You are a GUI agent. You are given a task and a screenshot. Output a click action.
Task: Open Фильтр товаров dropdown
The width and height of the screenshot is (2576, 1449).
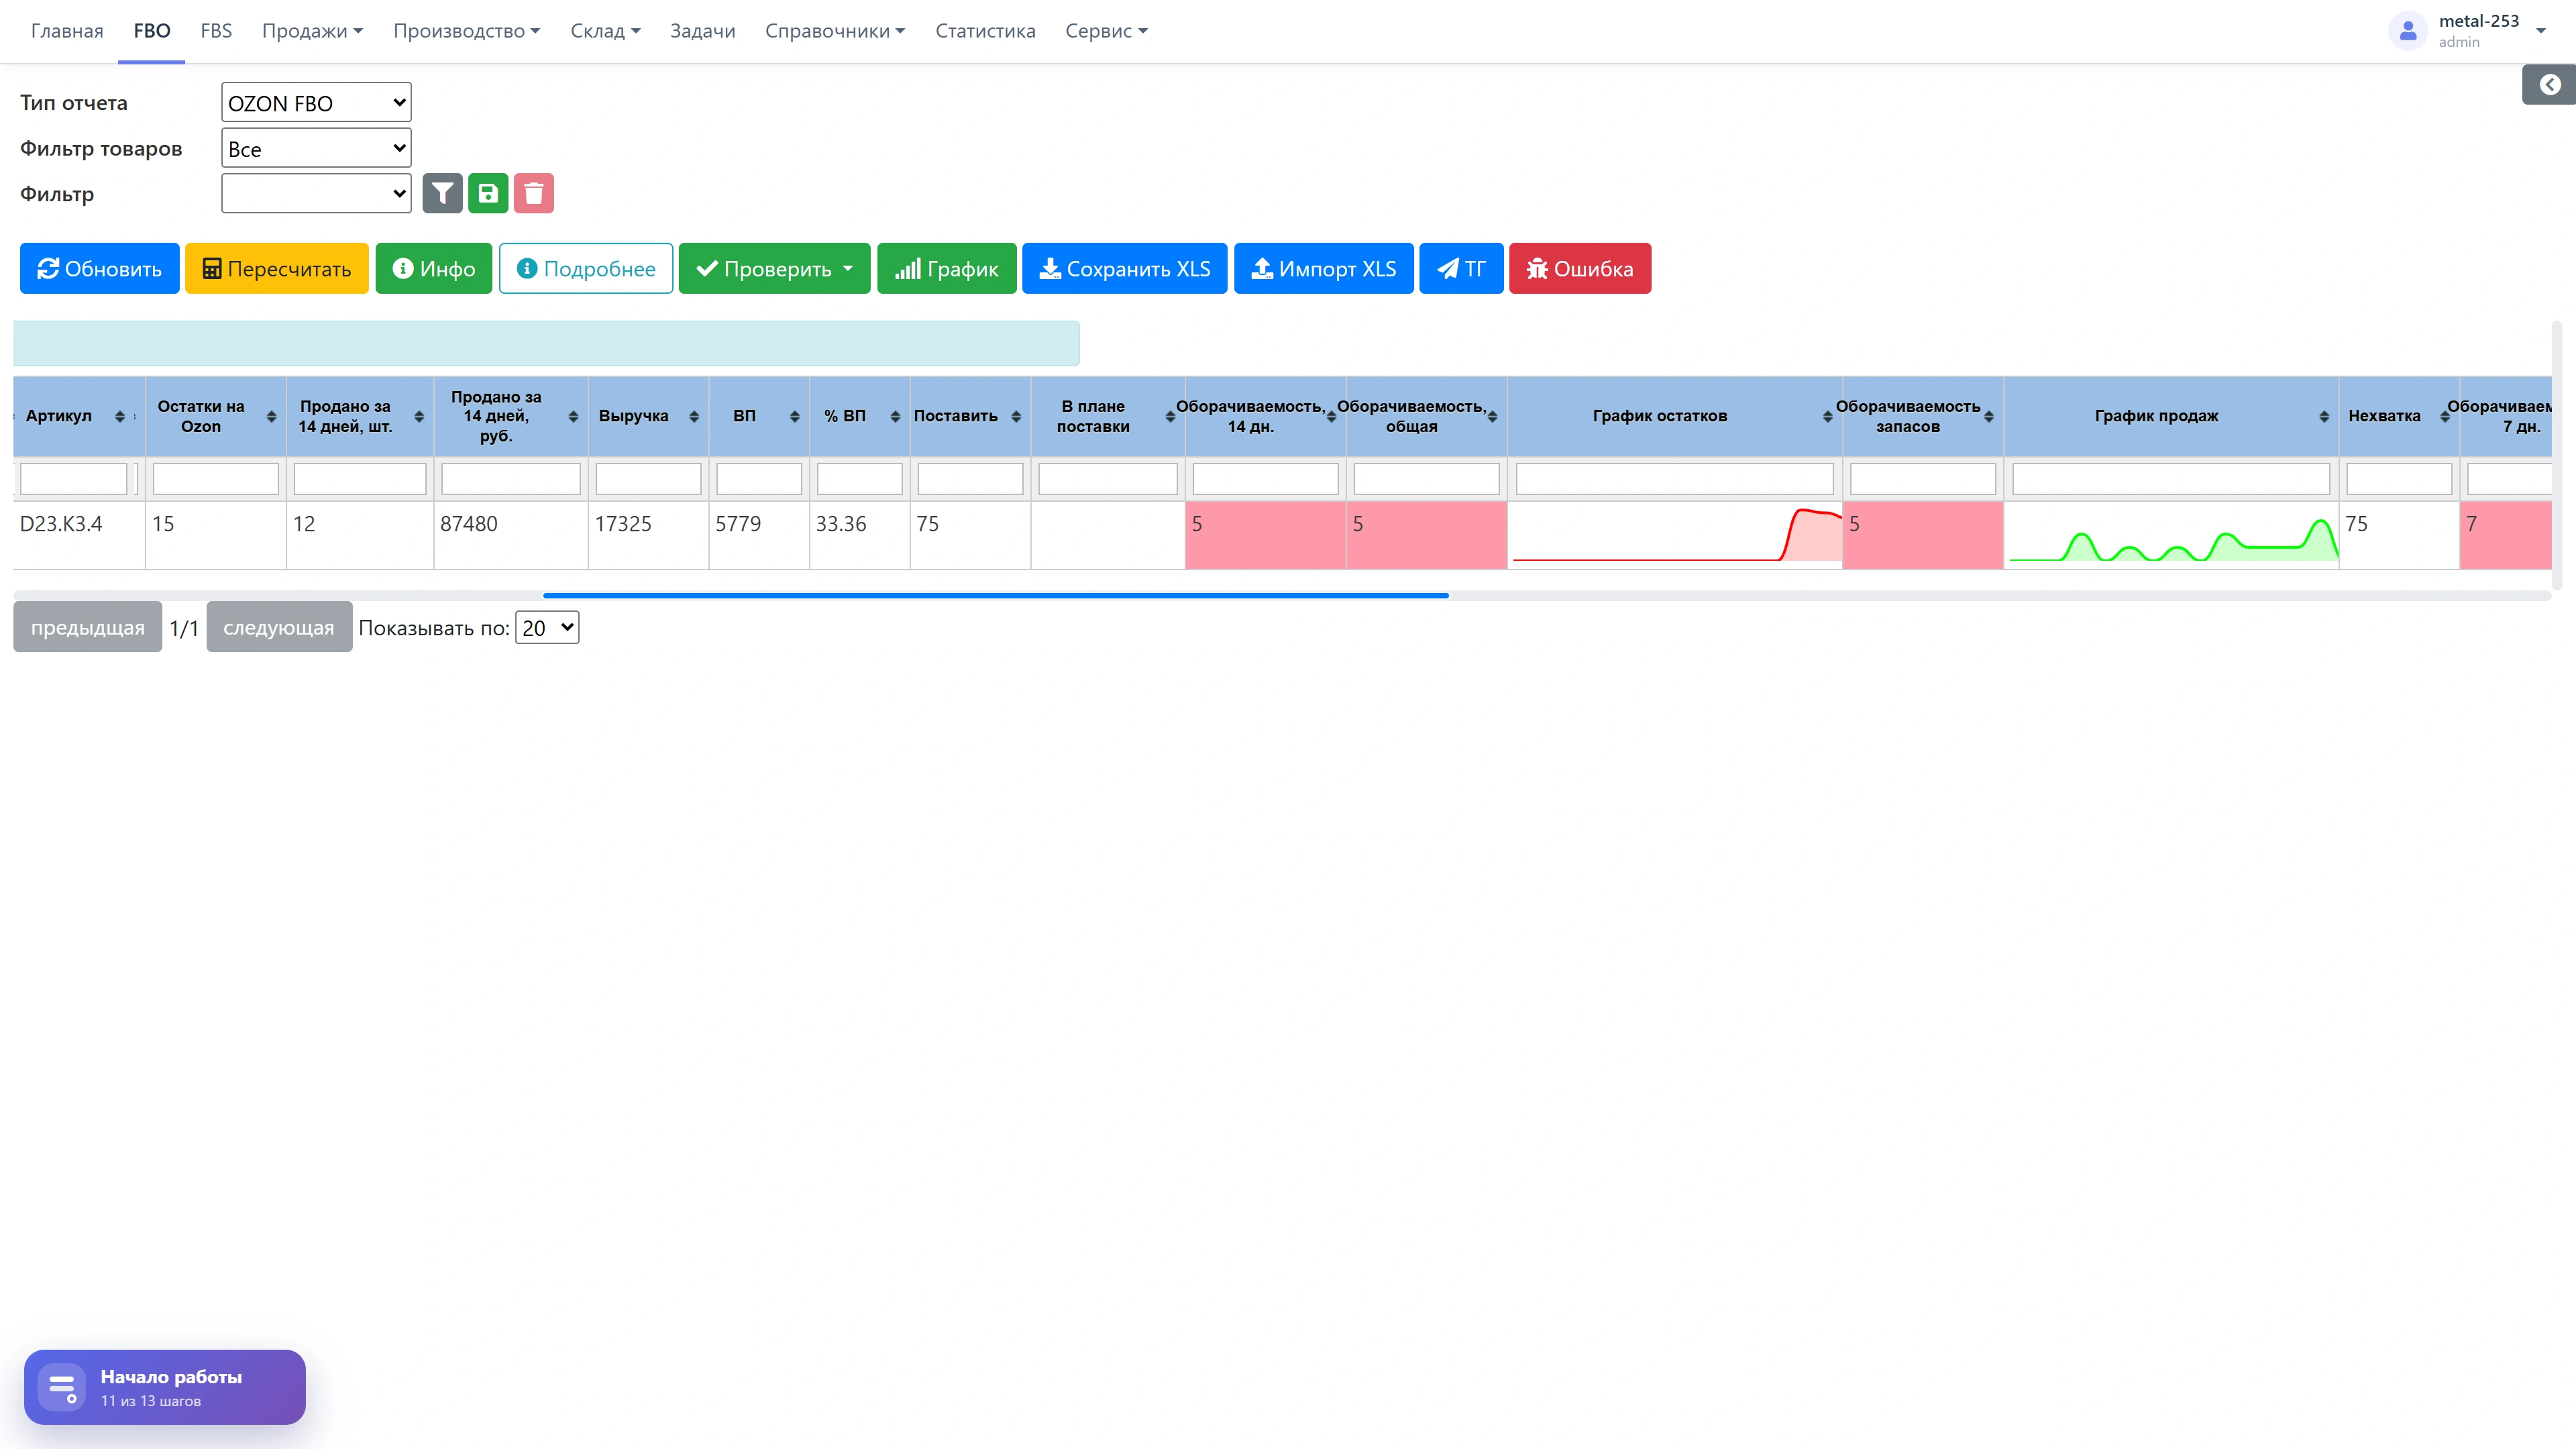click(316, 148)
